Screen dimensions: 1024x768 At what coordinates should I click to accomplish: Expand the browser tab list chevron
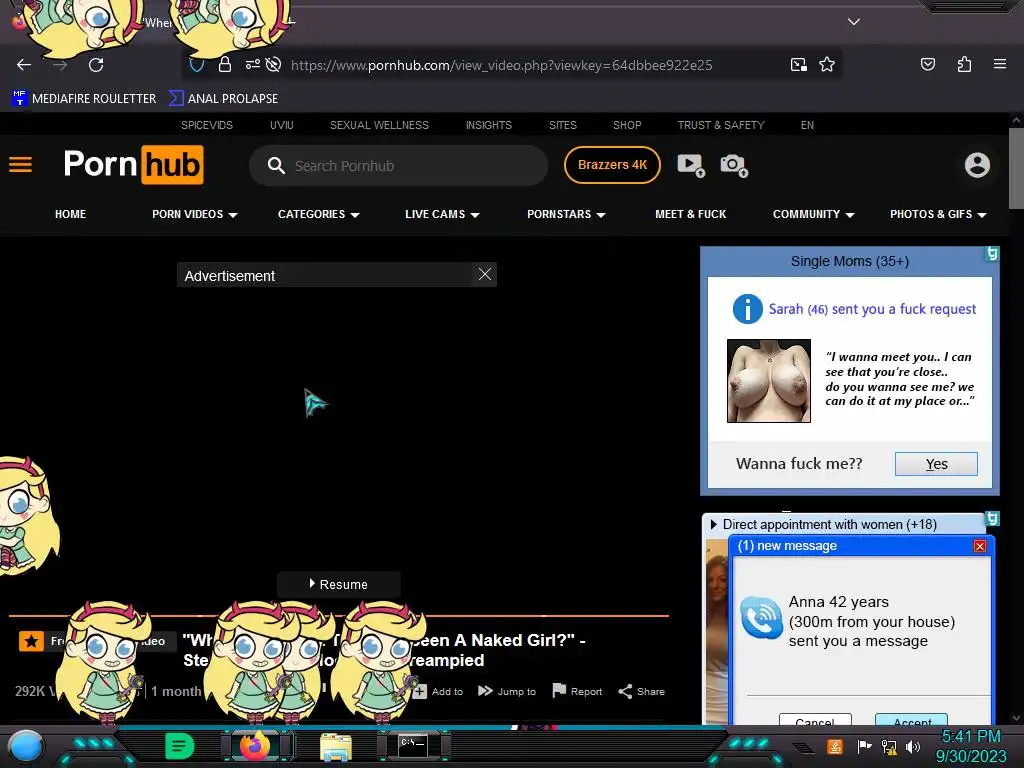854,22
